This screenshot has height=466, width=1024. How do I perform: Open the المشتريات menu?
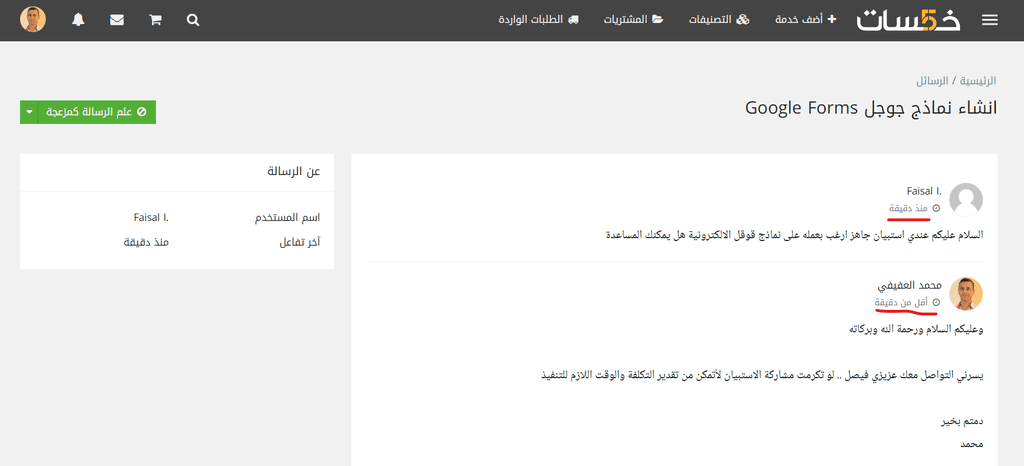tap(633, 20)
